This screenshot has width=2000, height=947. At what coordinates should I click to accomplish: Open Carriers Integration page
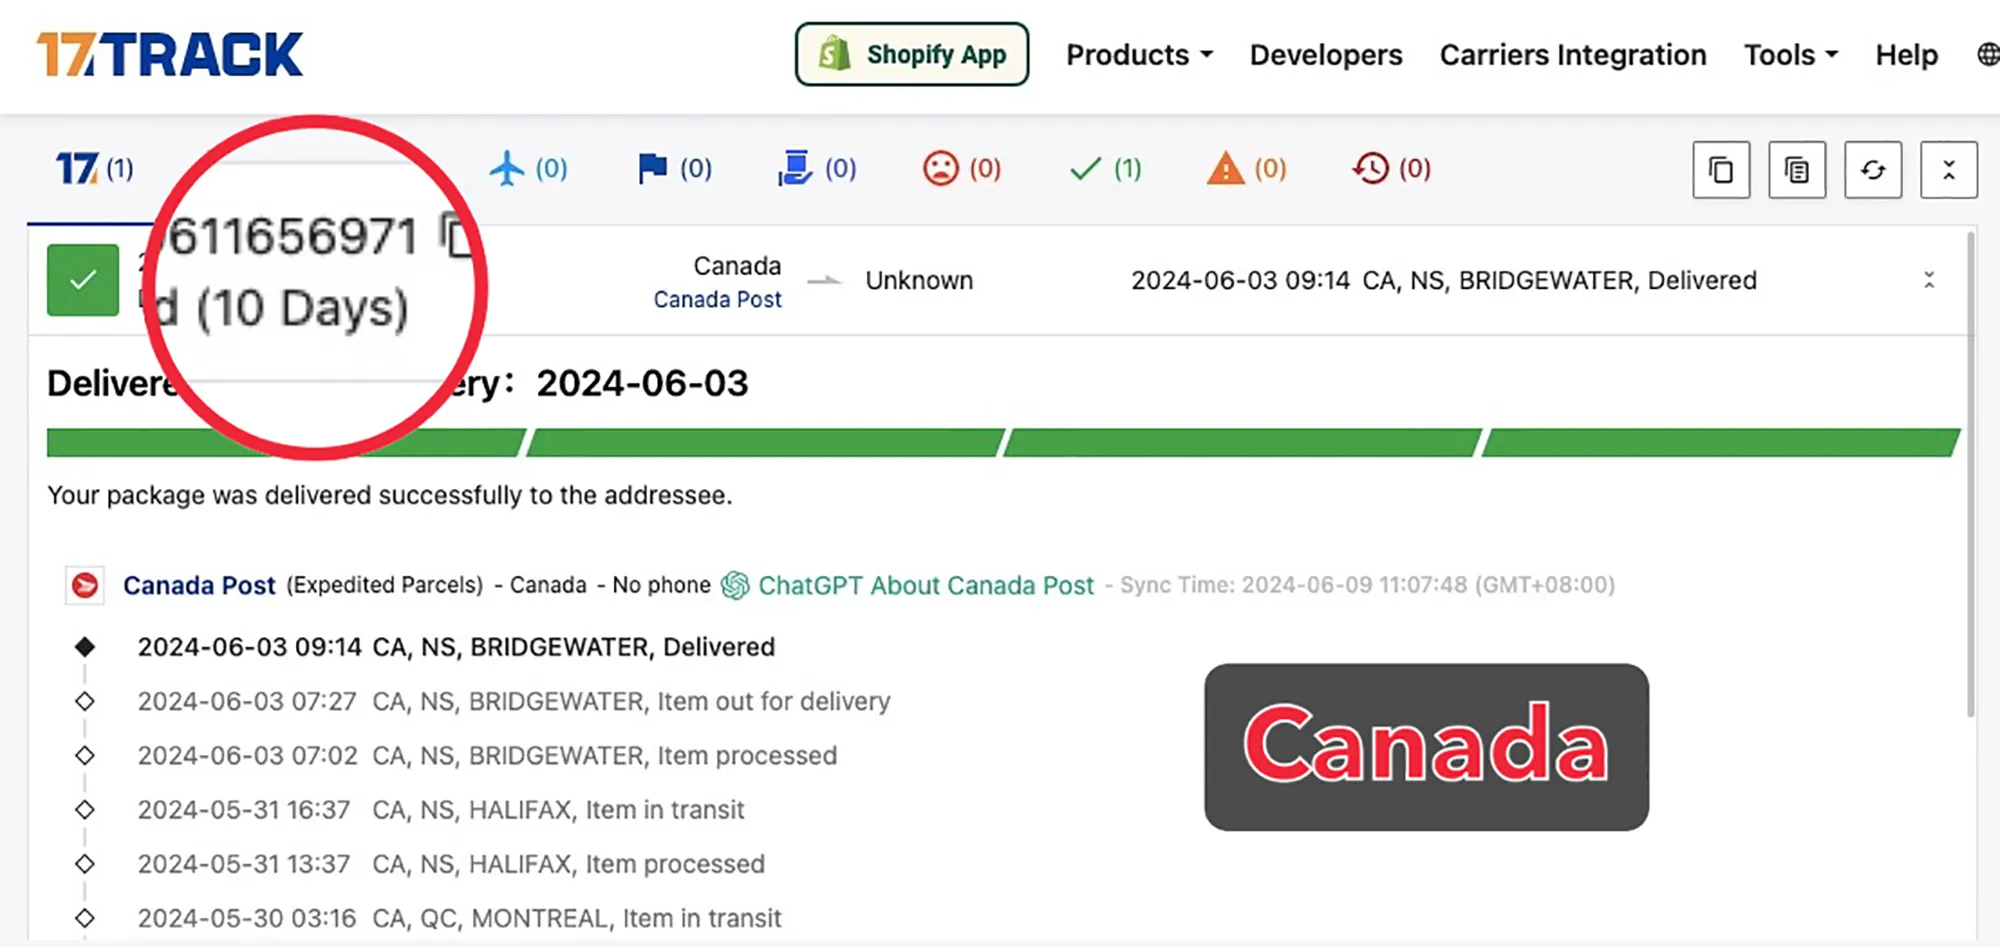(1573, 55)
